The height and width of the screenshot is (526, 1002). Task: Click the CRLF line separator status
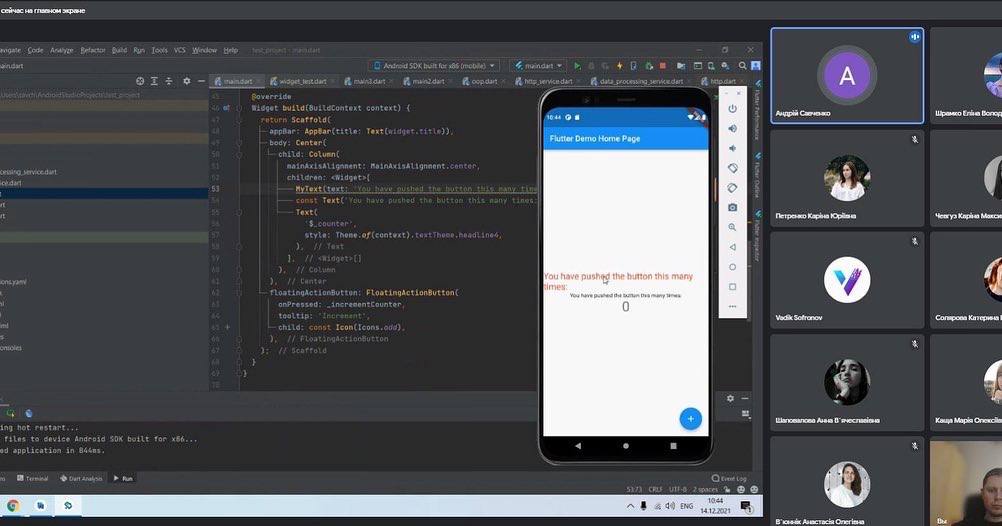[x=655, y=490]
